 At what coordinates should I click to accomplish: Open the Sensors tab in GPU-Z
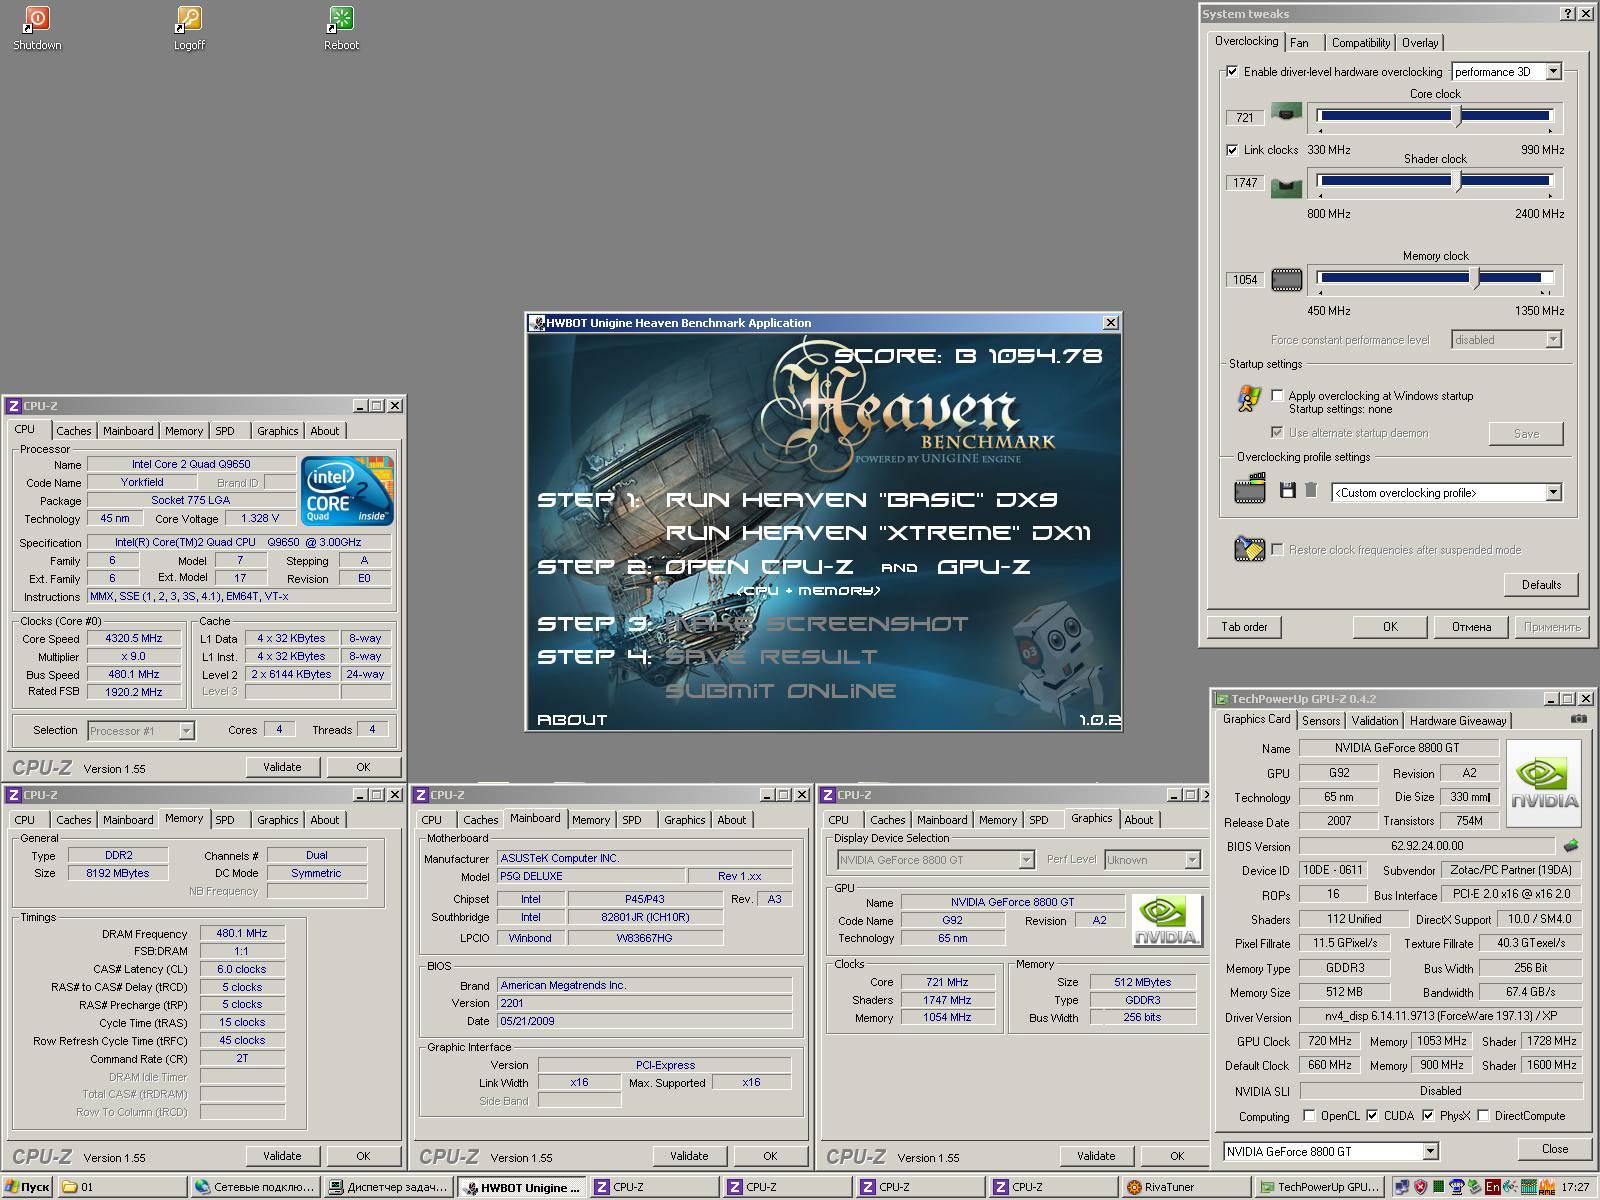point(1321,721)
